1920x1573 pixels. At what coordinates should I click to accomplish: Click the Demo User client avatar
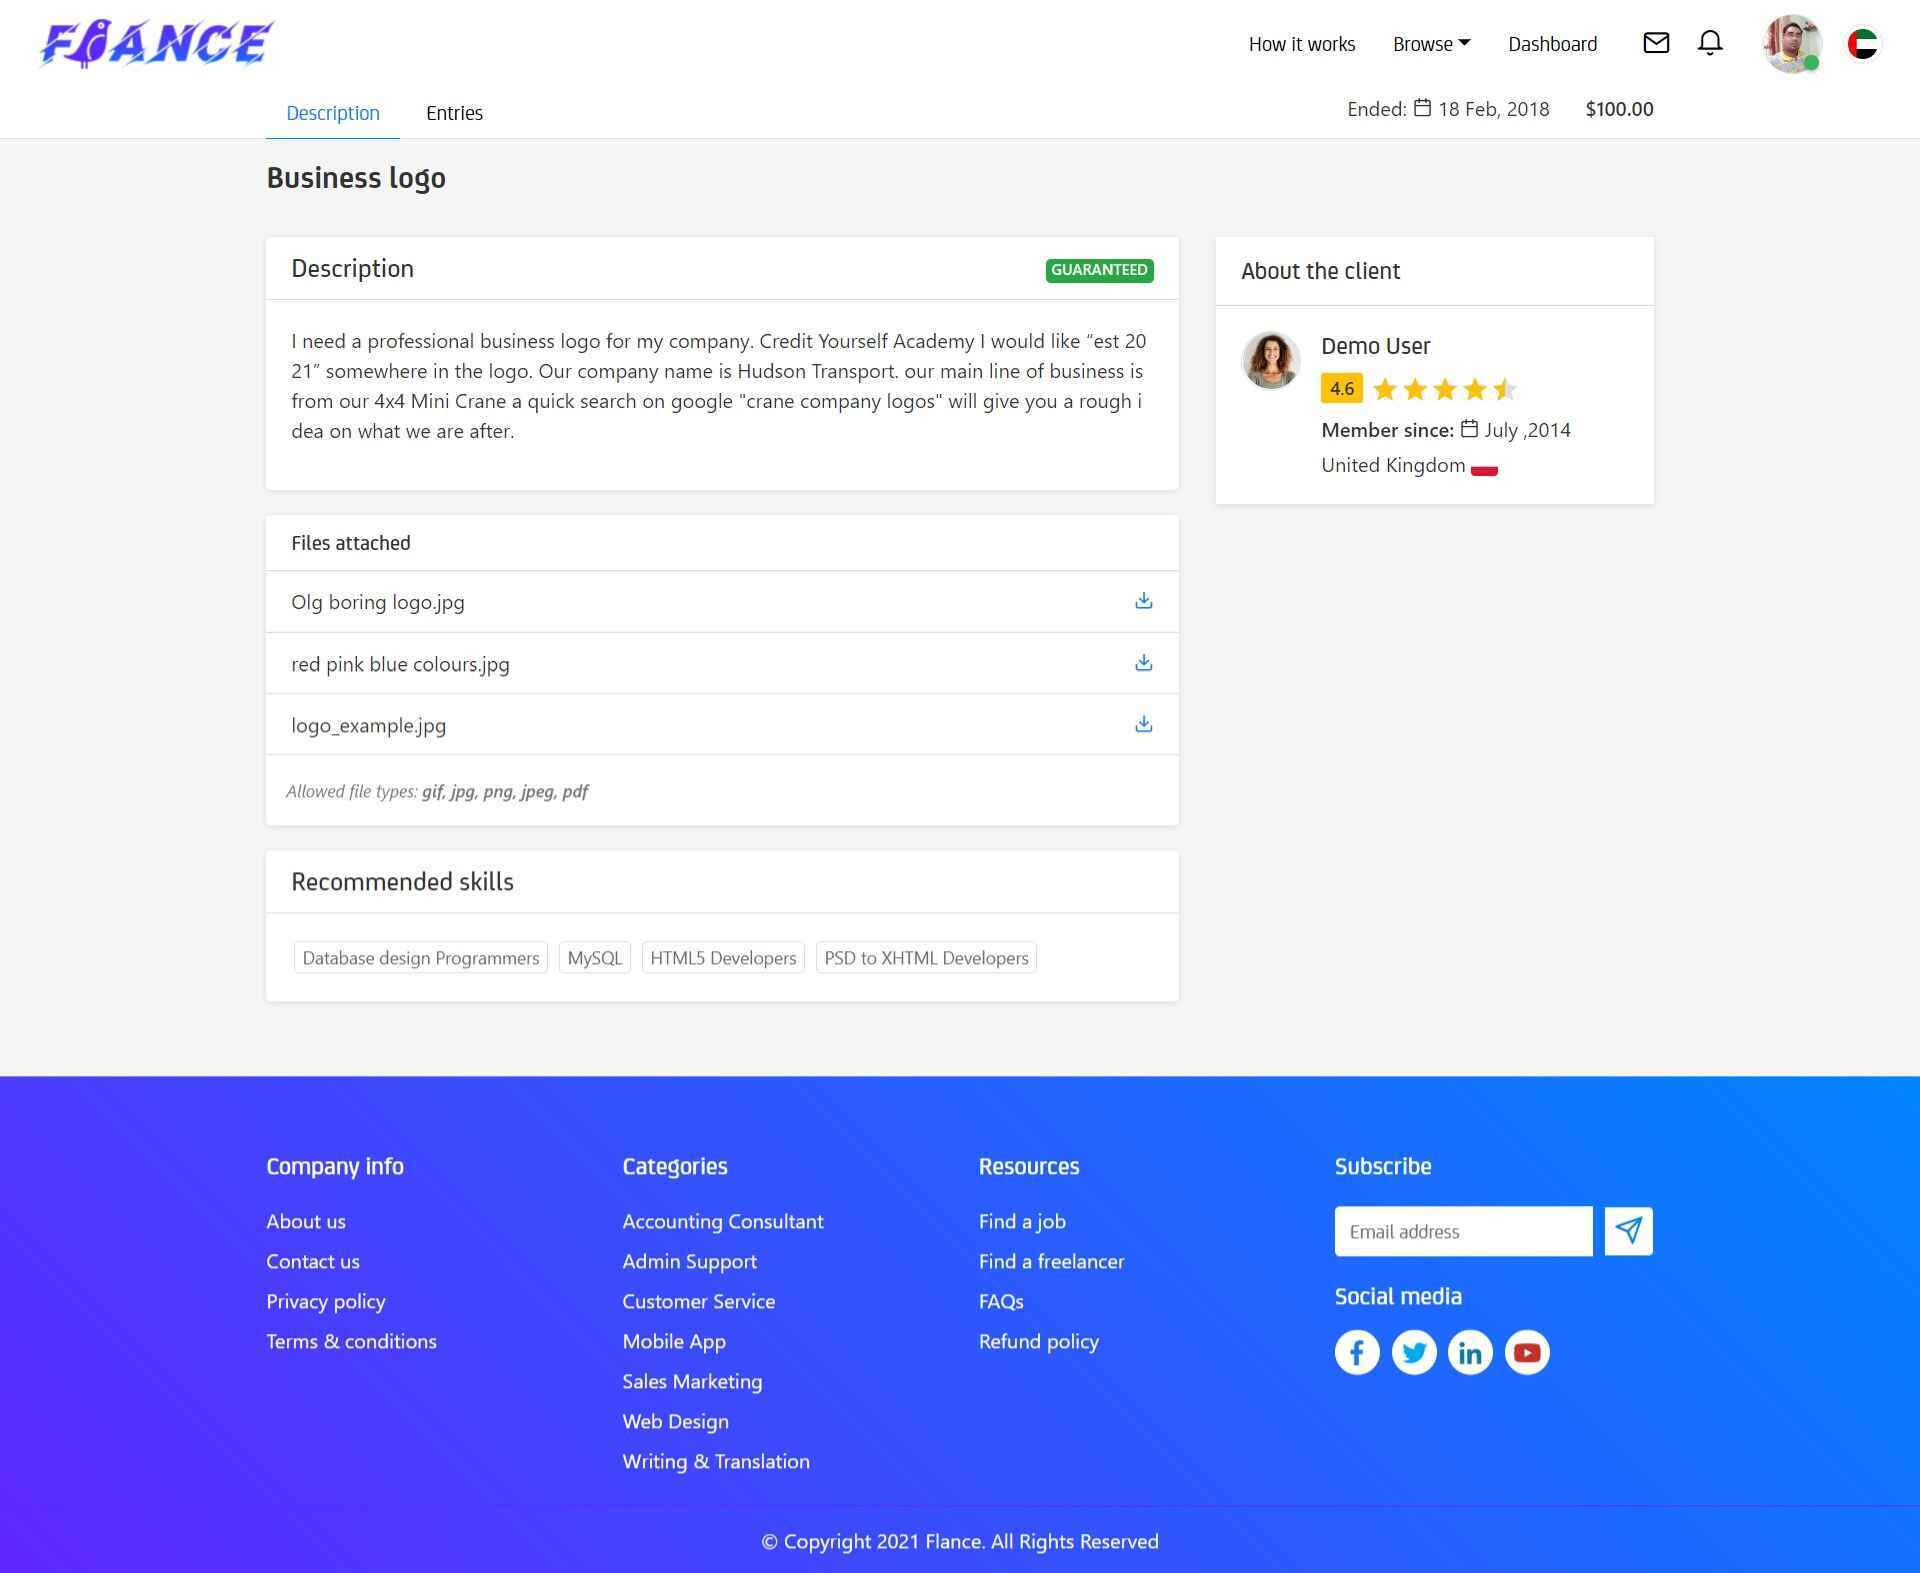click(1271, 360)
